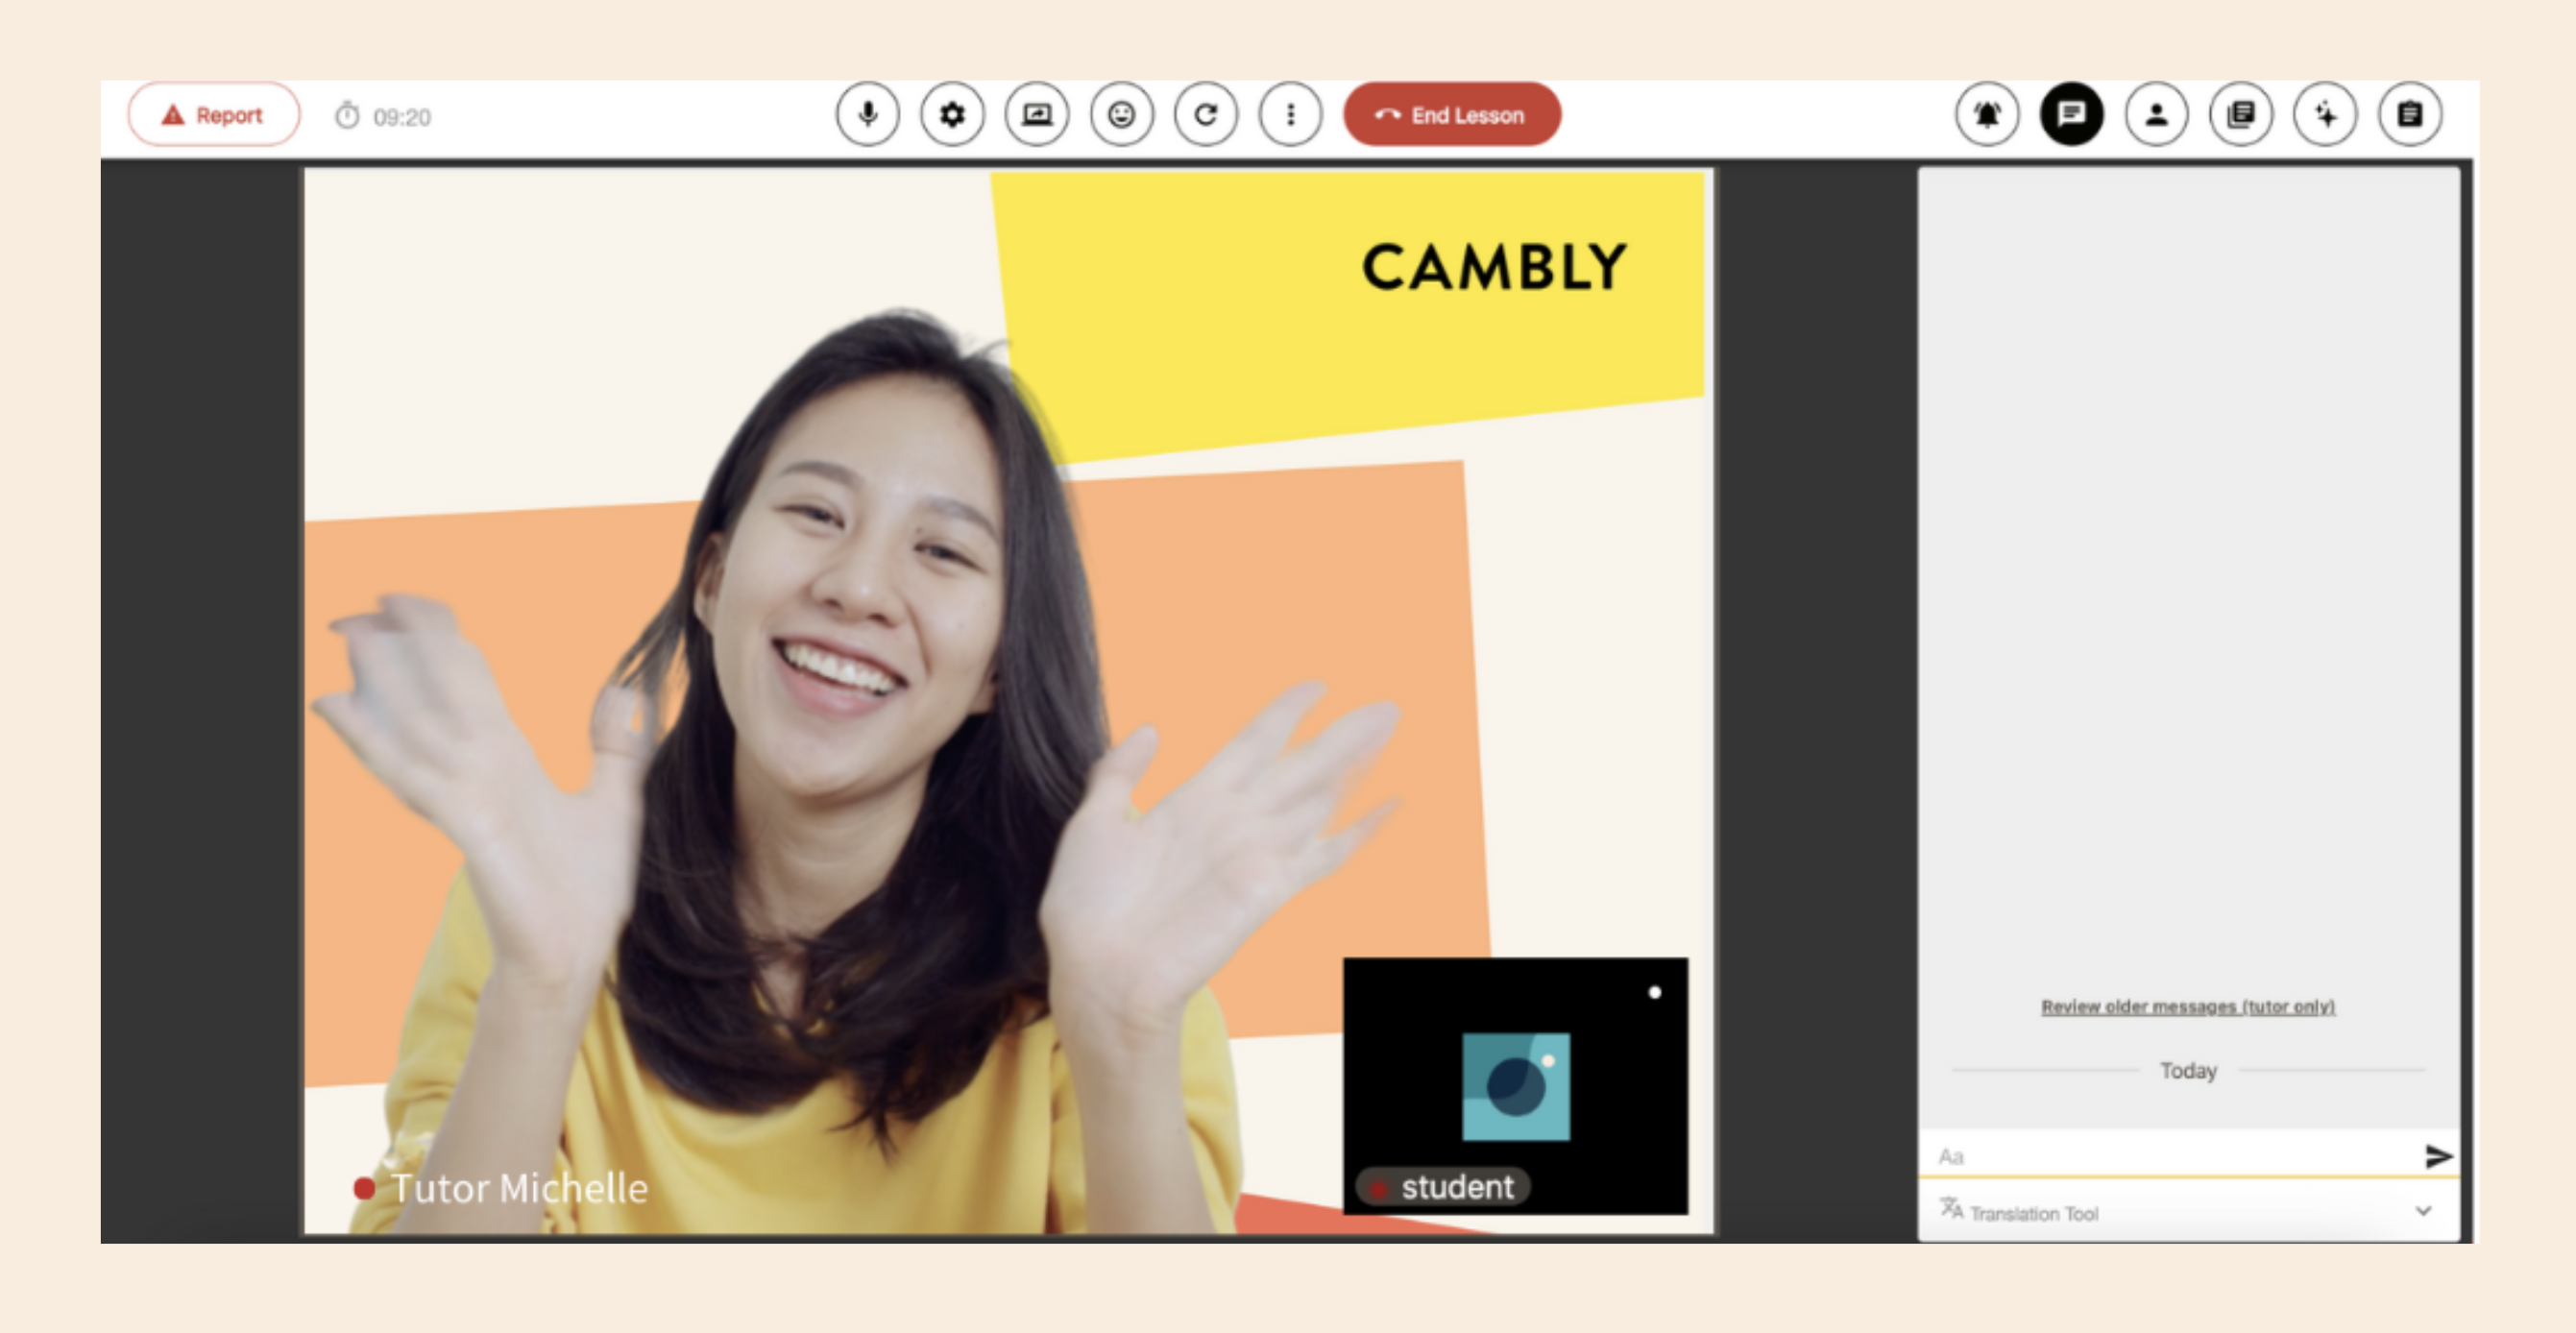Click the sparkle AI assistant icon
The height and width of the screenshot is (1333, 2576).
(2325, 115)
